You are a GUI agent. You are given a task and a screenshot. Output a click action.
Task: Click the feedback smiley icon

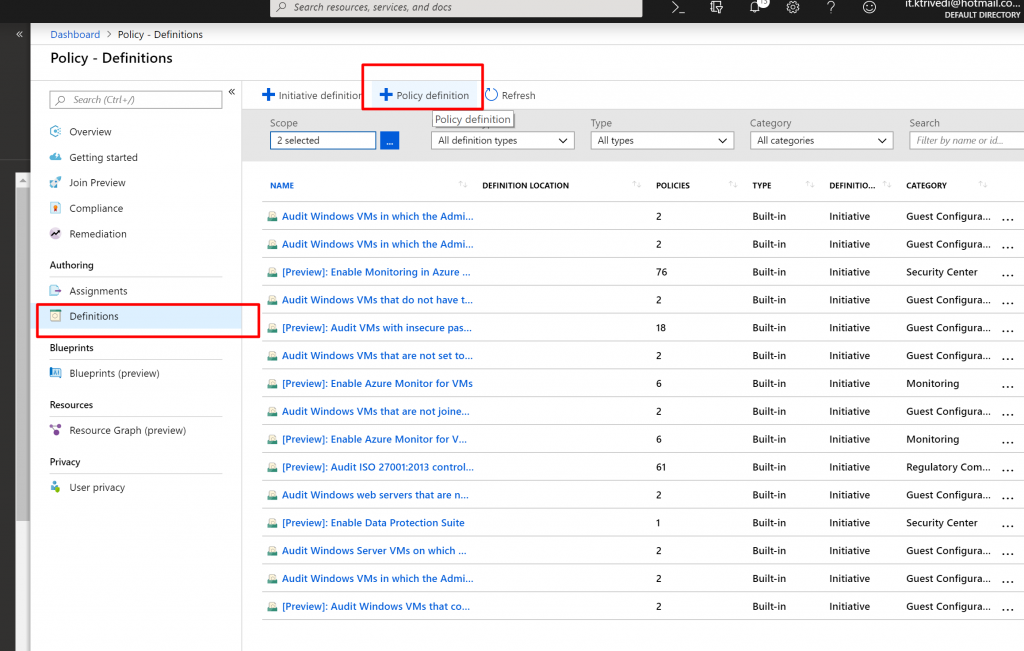click(869, 7)
